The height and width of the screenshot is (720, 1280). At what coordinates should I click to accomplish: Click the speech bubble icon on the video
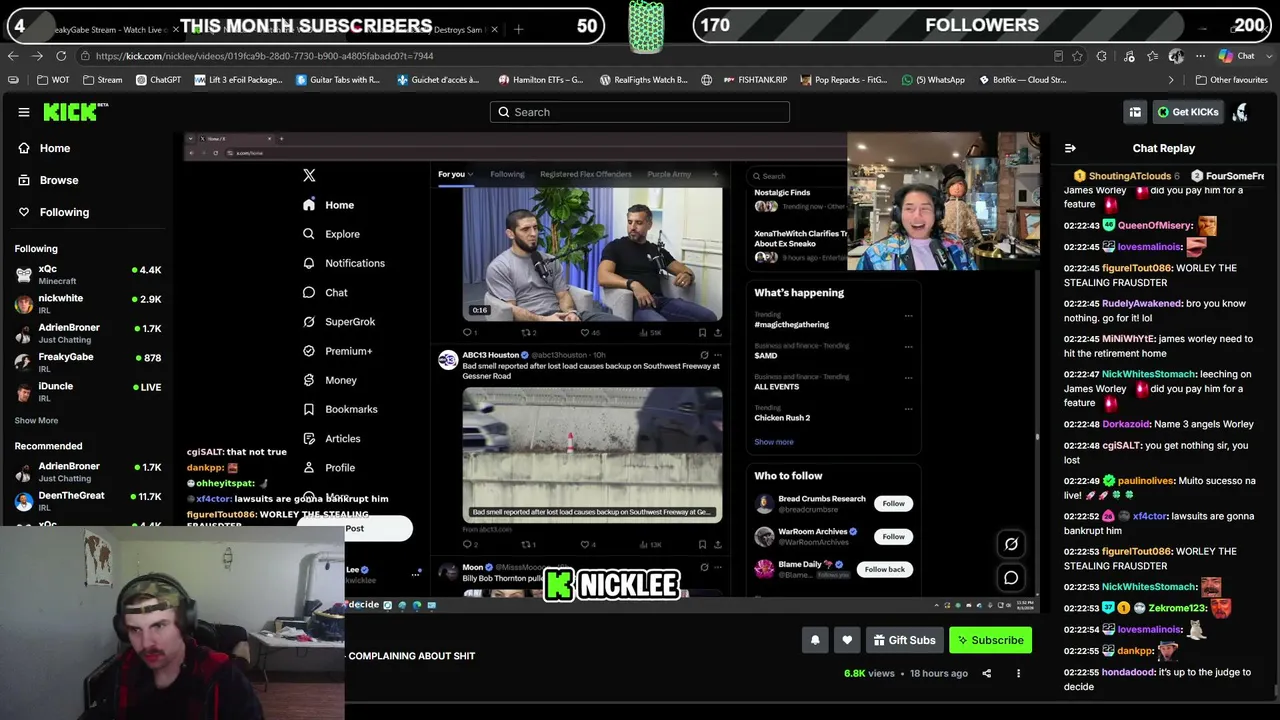click(x=1011, y=577)
